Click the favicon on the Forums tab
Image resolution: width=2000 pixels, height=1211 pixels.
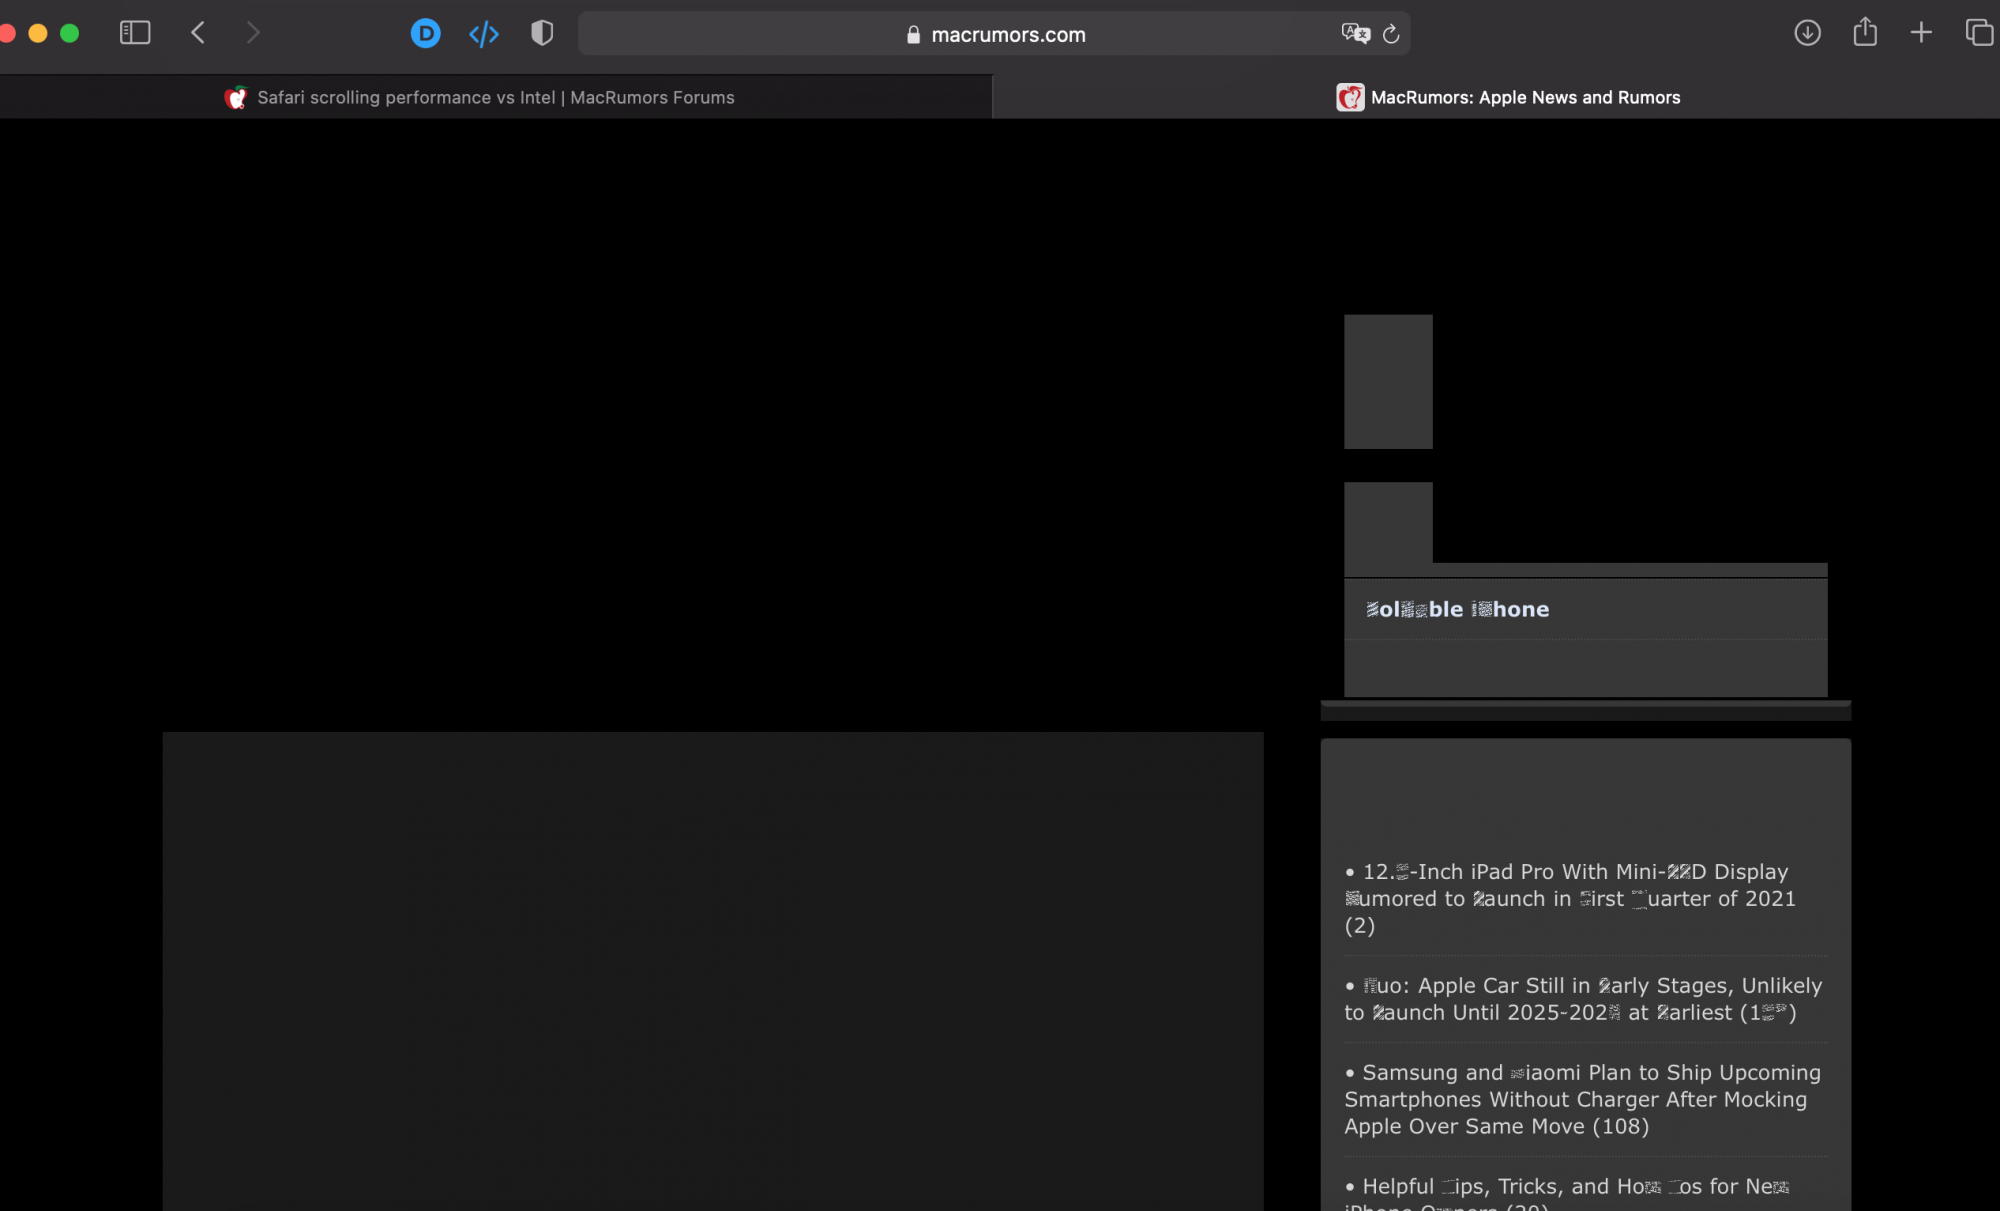[x=236, y=97]
